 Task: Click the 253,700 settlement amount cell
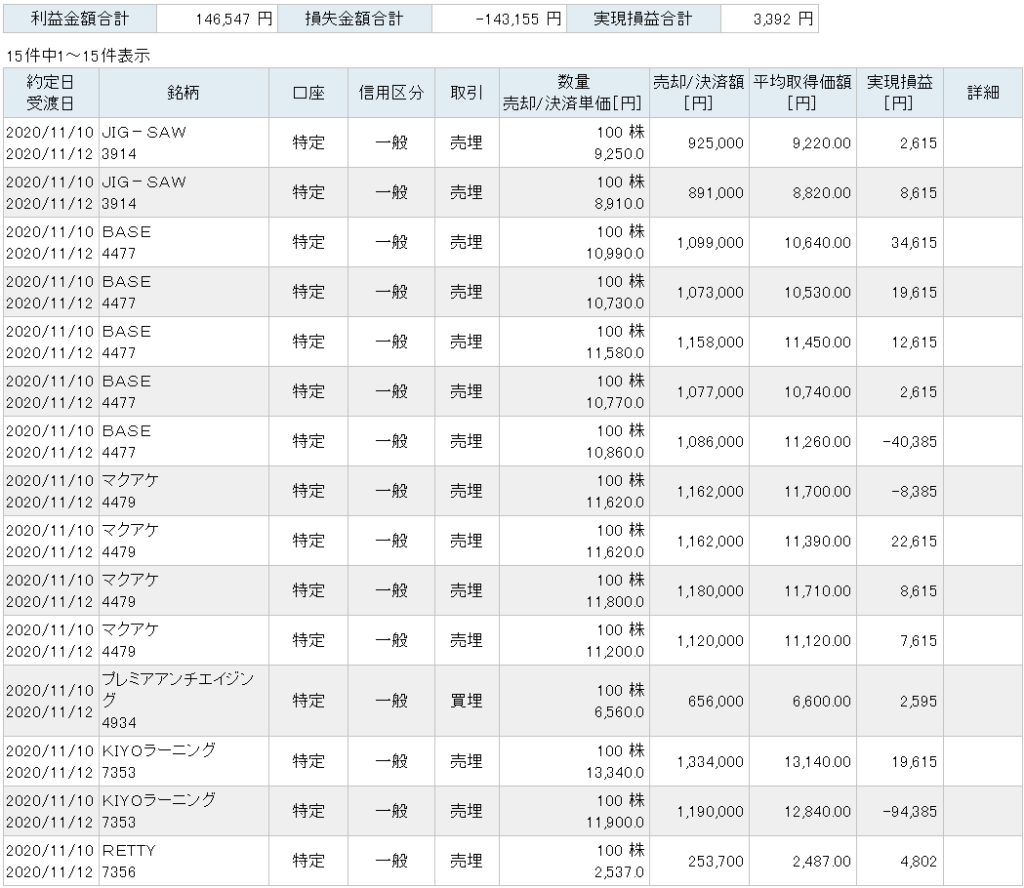point(699,861)
